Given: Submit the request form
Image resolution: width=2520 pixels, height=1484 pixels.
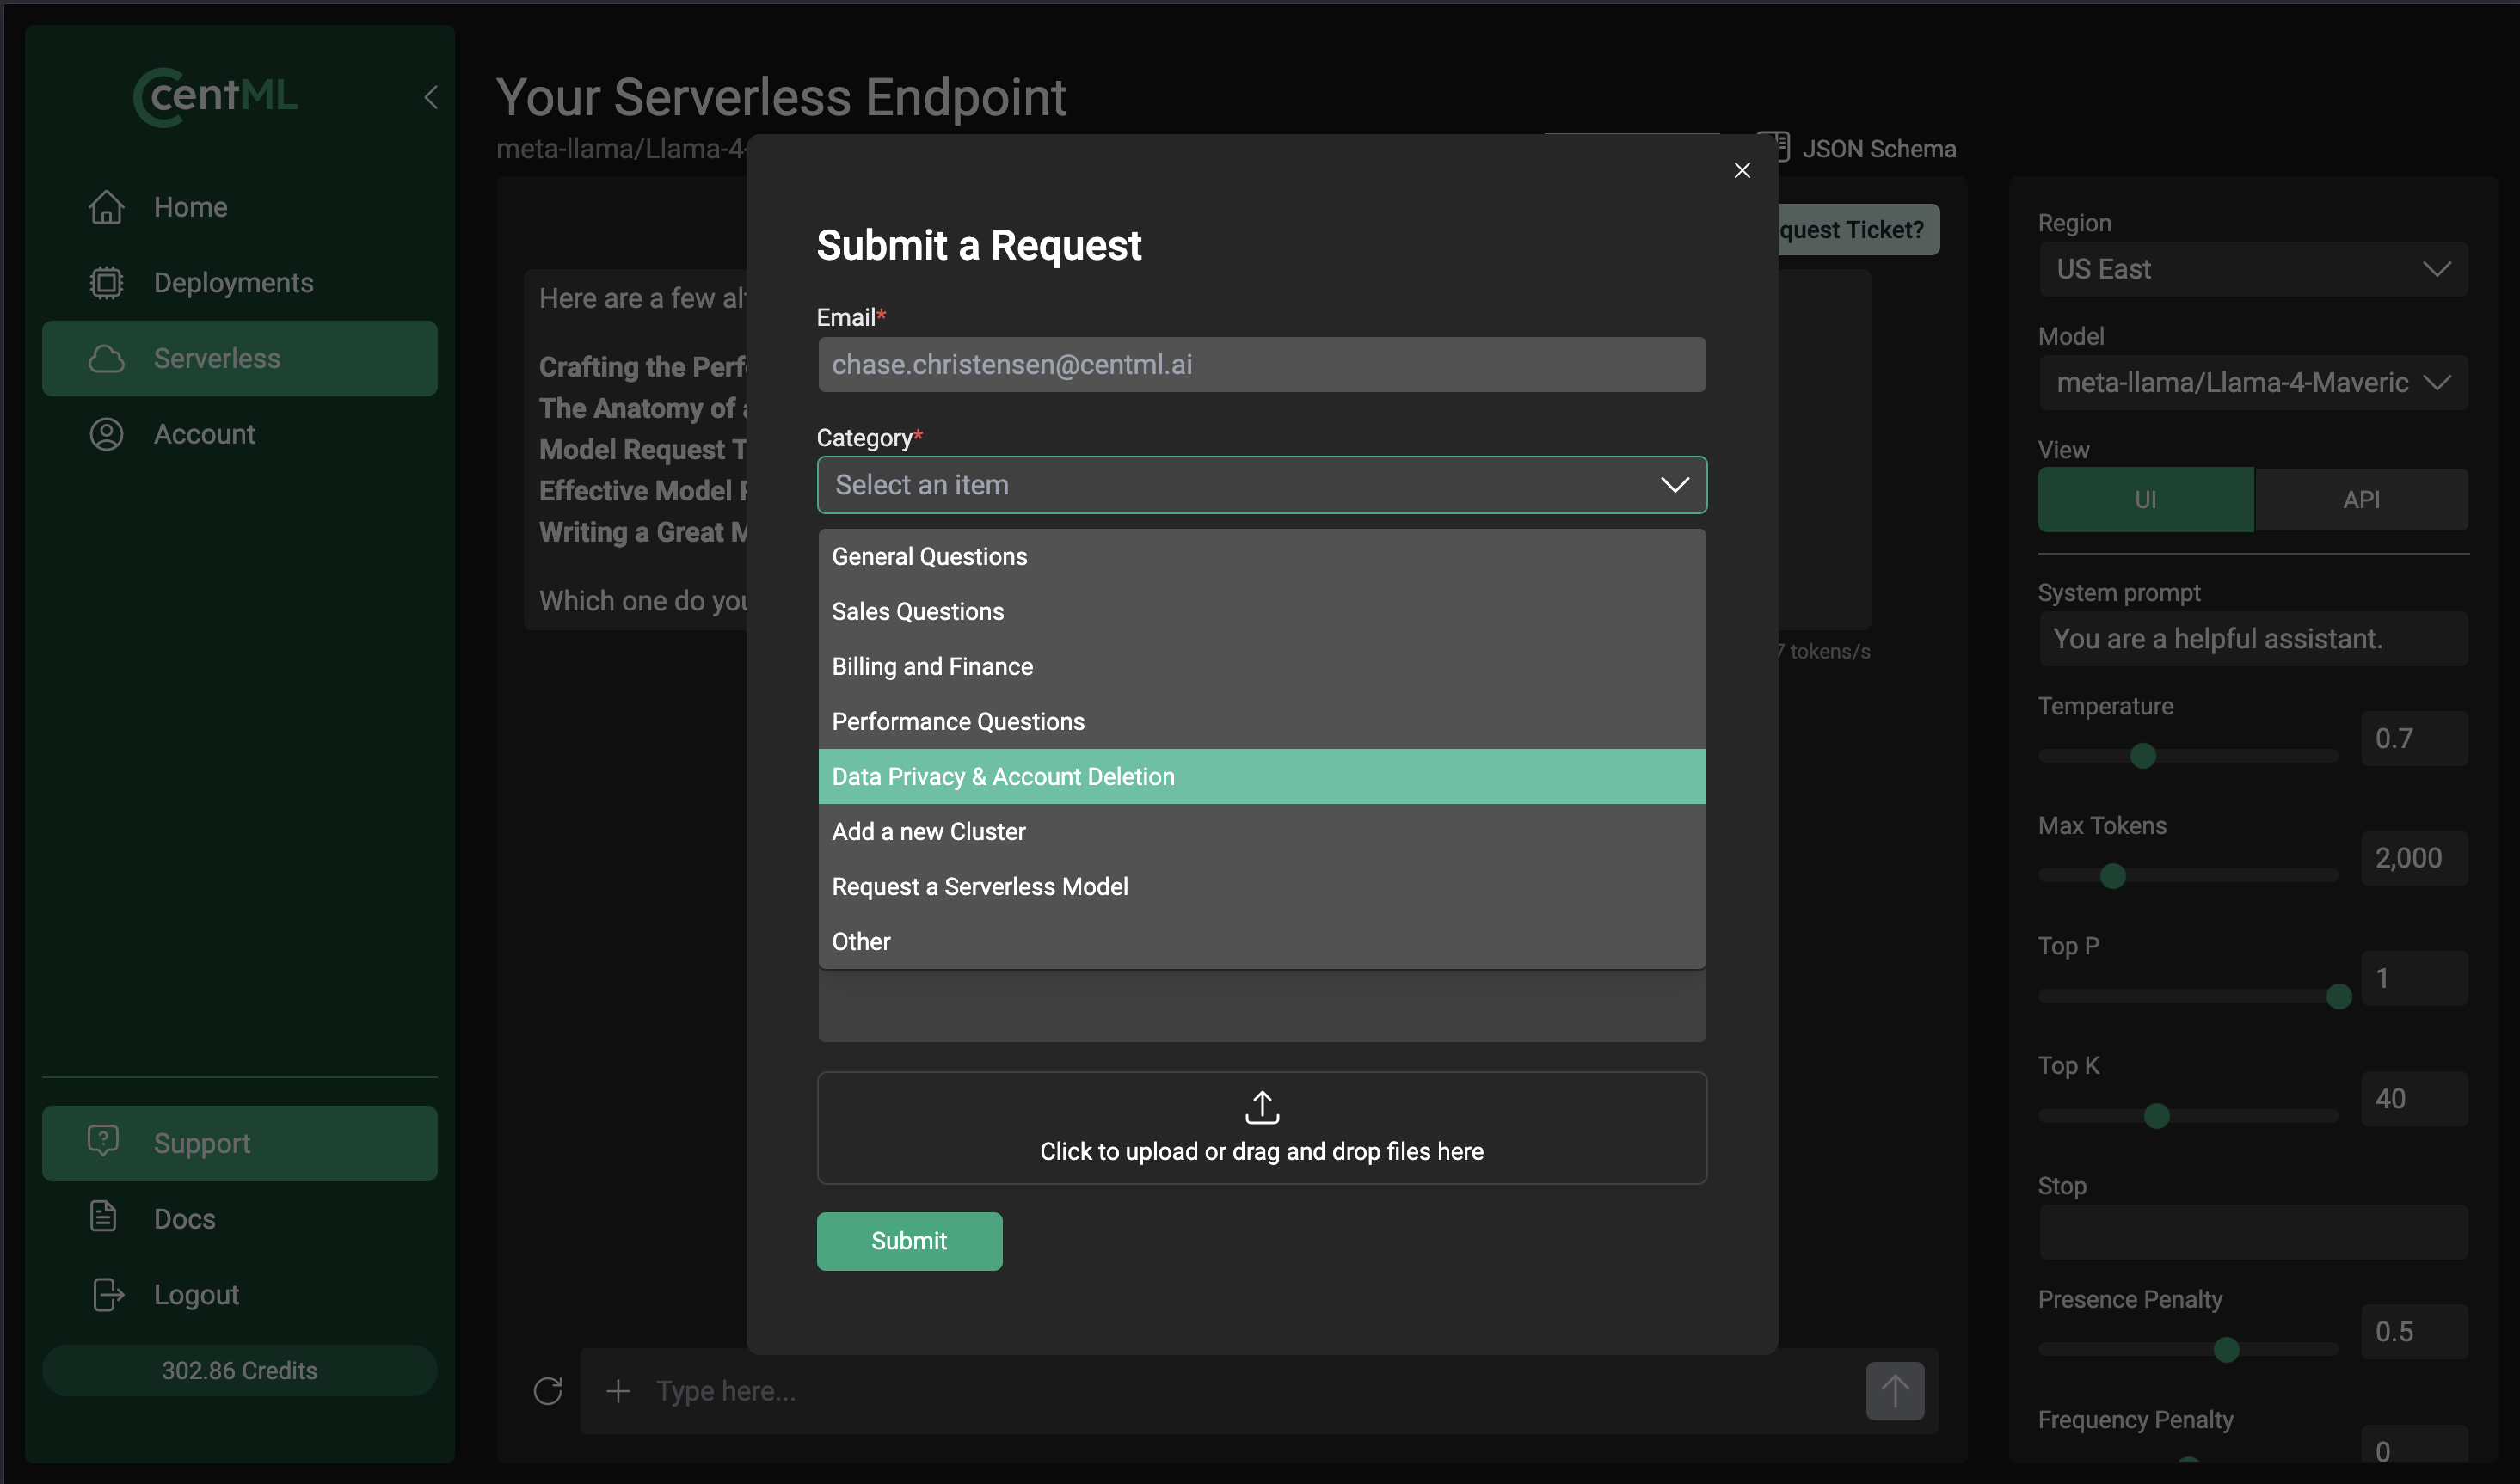Looking at the screenshot, I should coord(909,1241).
